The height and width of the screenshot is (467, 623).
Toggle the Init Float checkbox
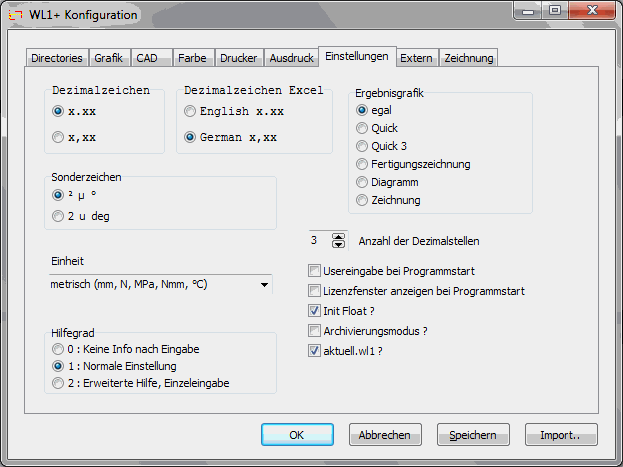[315, 311]
